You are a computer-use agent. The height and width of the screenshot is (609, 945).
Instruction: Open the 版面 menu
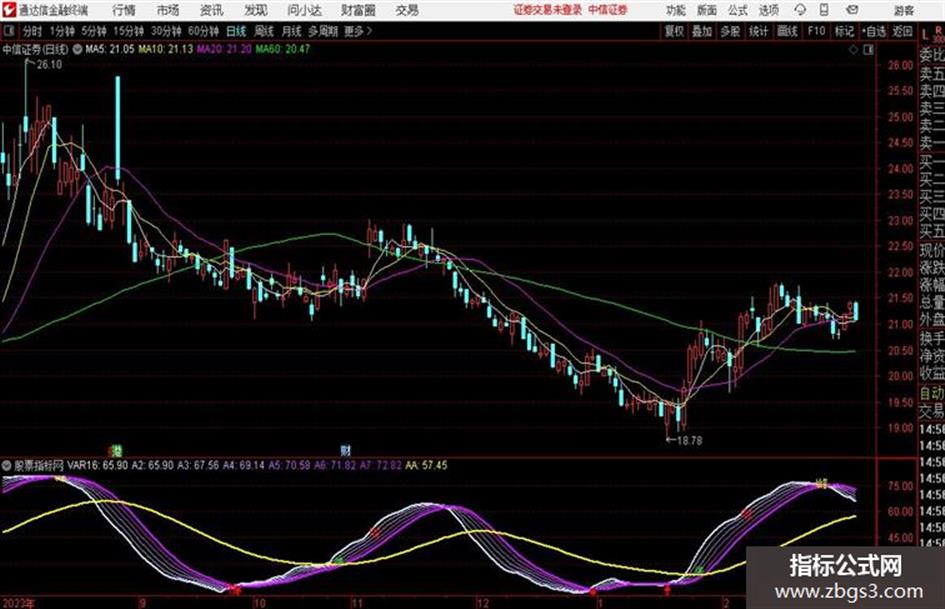(707, 10)
